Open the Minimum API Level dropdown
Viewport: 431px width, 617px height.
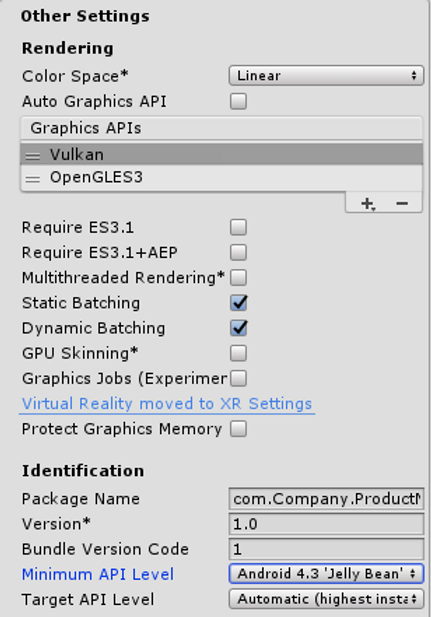coord(326,574)
